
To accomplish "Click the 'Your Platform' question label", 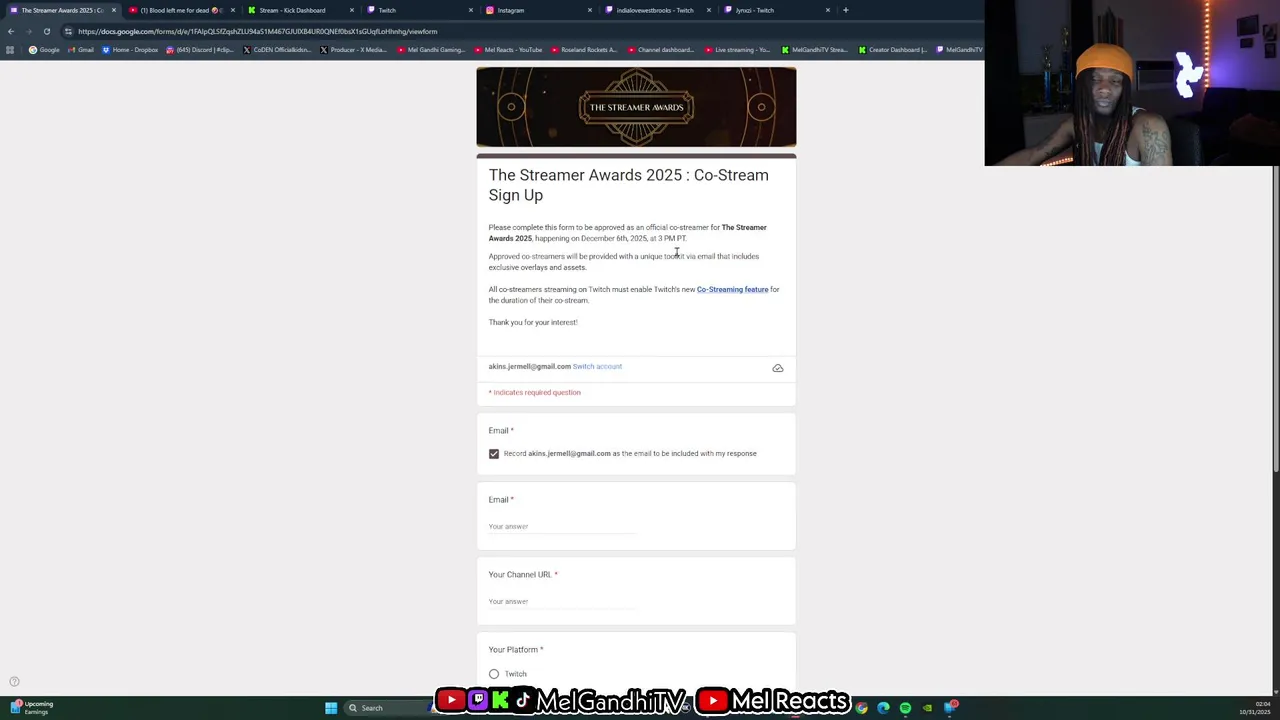I will click(514, 649).
